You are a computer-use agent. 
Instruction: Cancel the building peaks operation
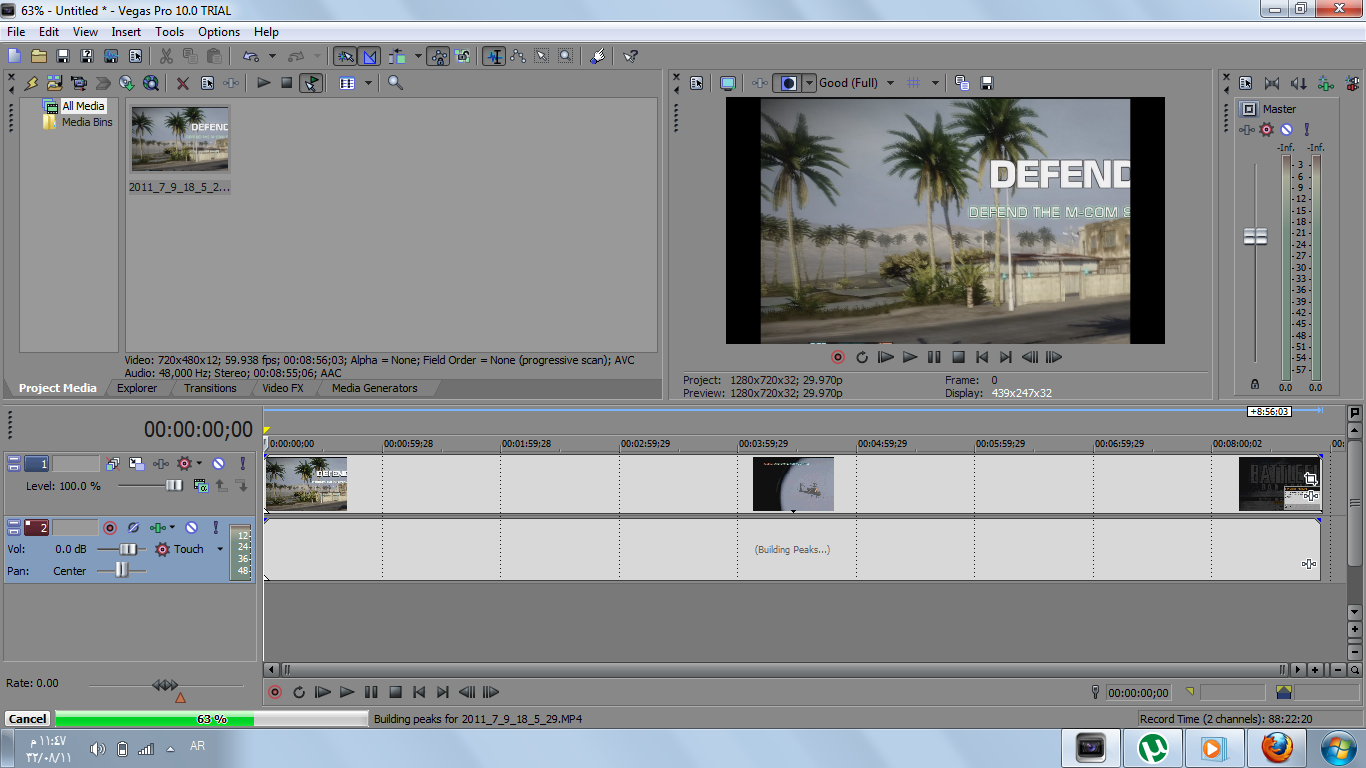pyautogui.click(x=28, y=719)
